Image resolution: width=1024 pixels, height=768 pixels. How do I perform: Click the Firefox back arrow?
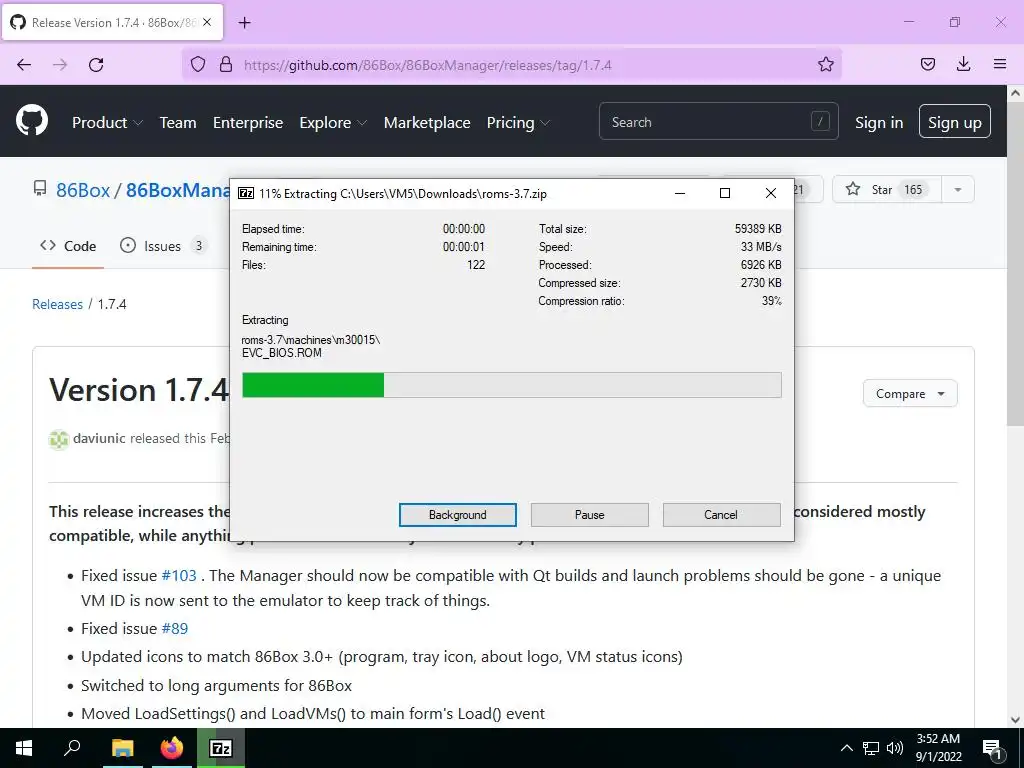pos(24,65)
